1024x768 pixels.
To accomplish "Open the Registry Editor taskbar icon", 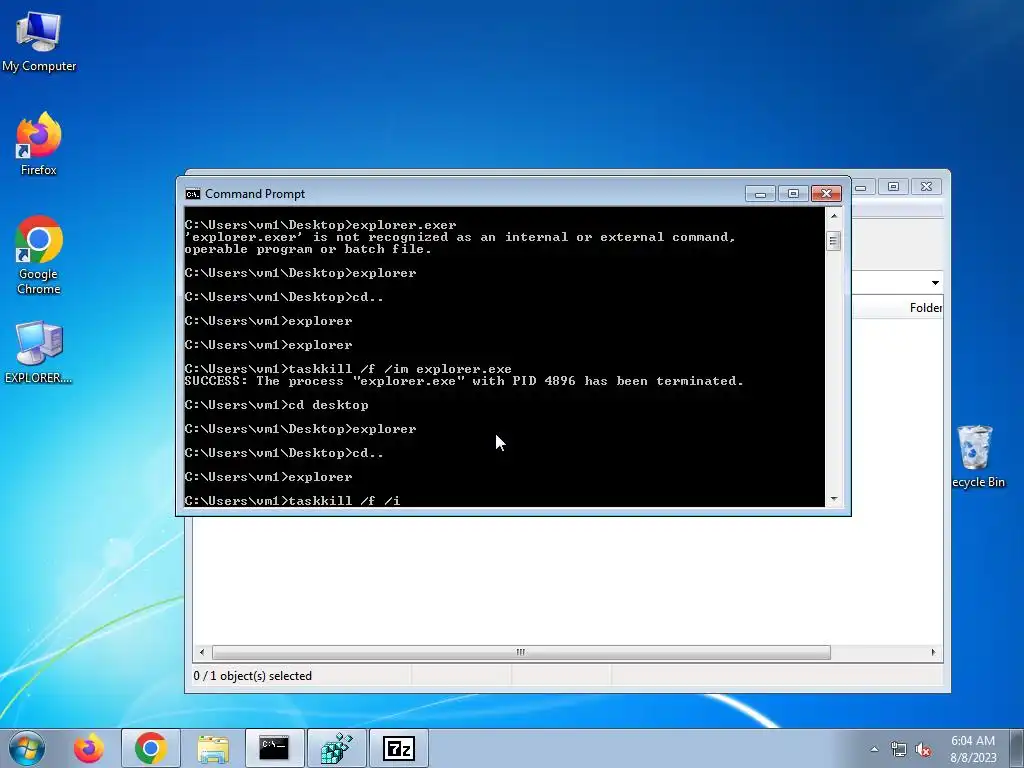I will [x=337, y=748].
